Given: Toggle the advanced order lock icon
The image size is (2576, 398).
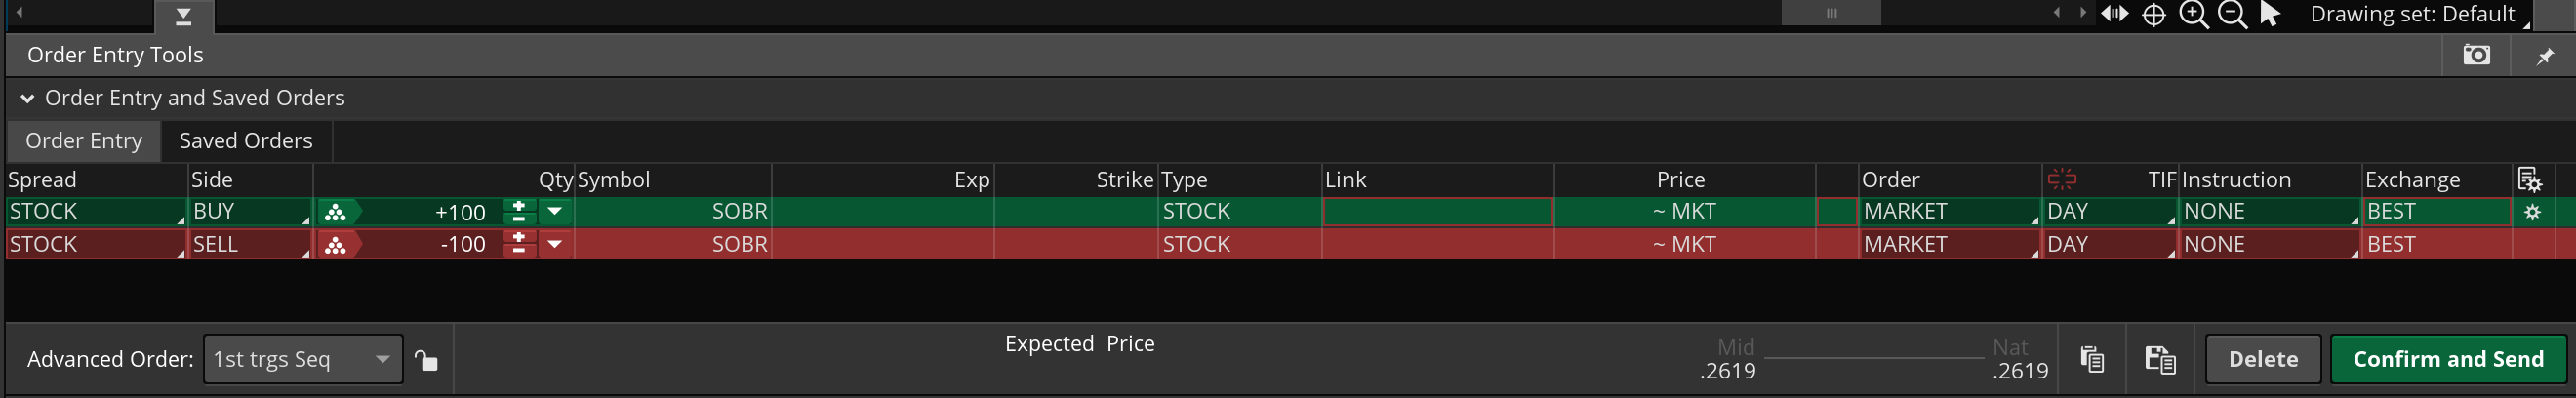Looking at the screenshot, I should pos(427,360).
